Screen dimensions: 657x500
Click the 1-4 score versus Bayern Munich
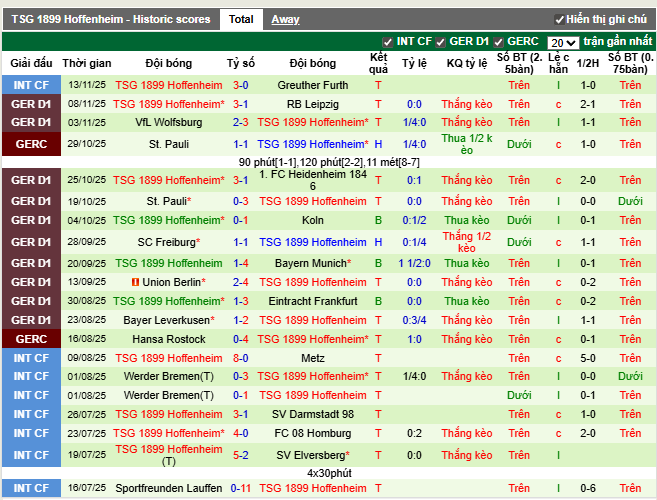point(241,263)
